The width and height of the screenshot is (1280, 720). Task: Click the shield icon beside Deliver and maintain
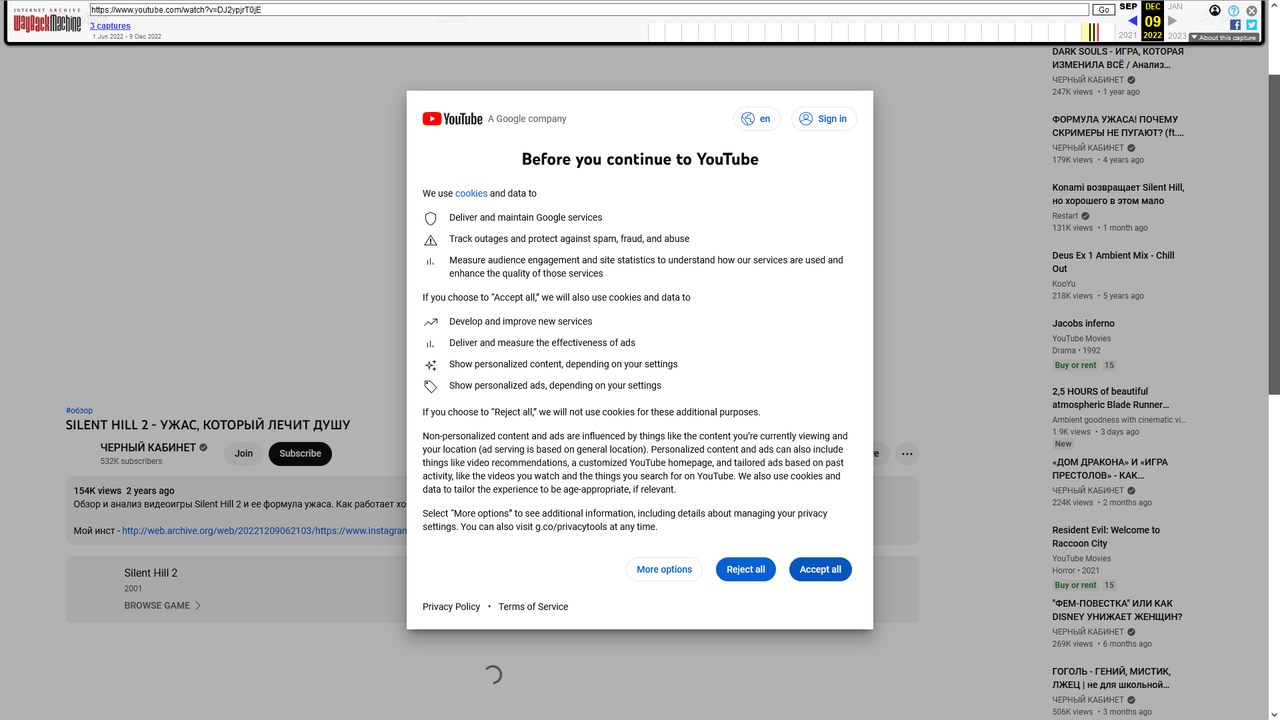tap(431, 218)
